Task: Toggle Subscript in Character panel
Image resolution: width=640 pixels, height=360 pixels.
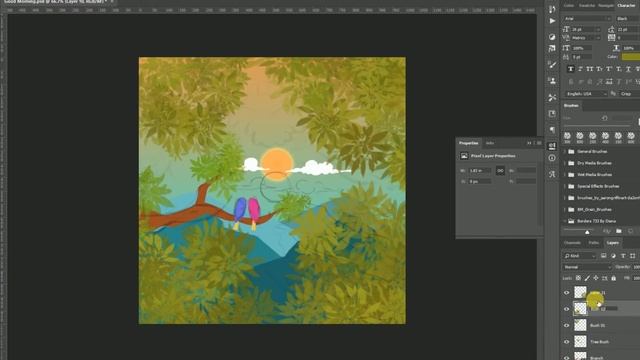Action: coord(618,69)
